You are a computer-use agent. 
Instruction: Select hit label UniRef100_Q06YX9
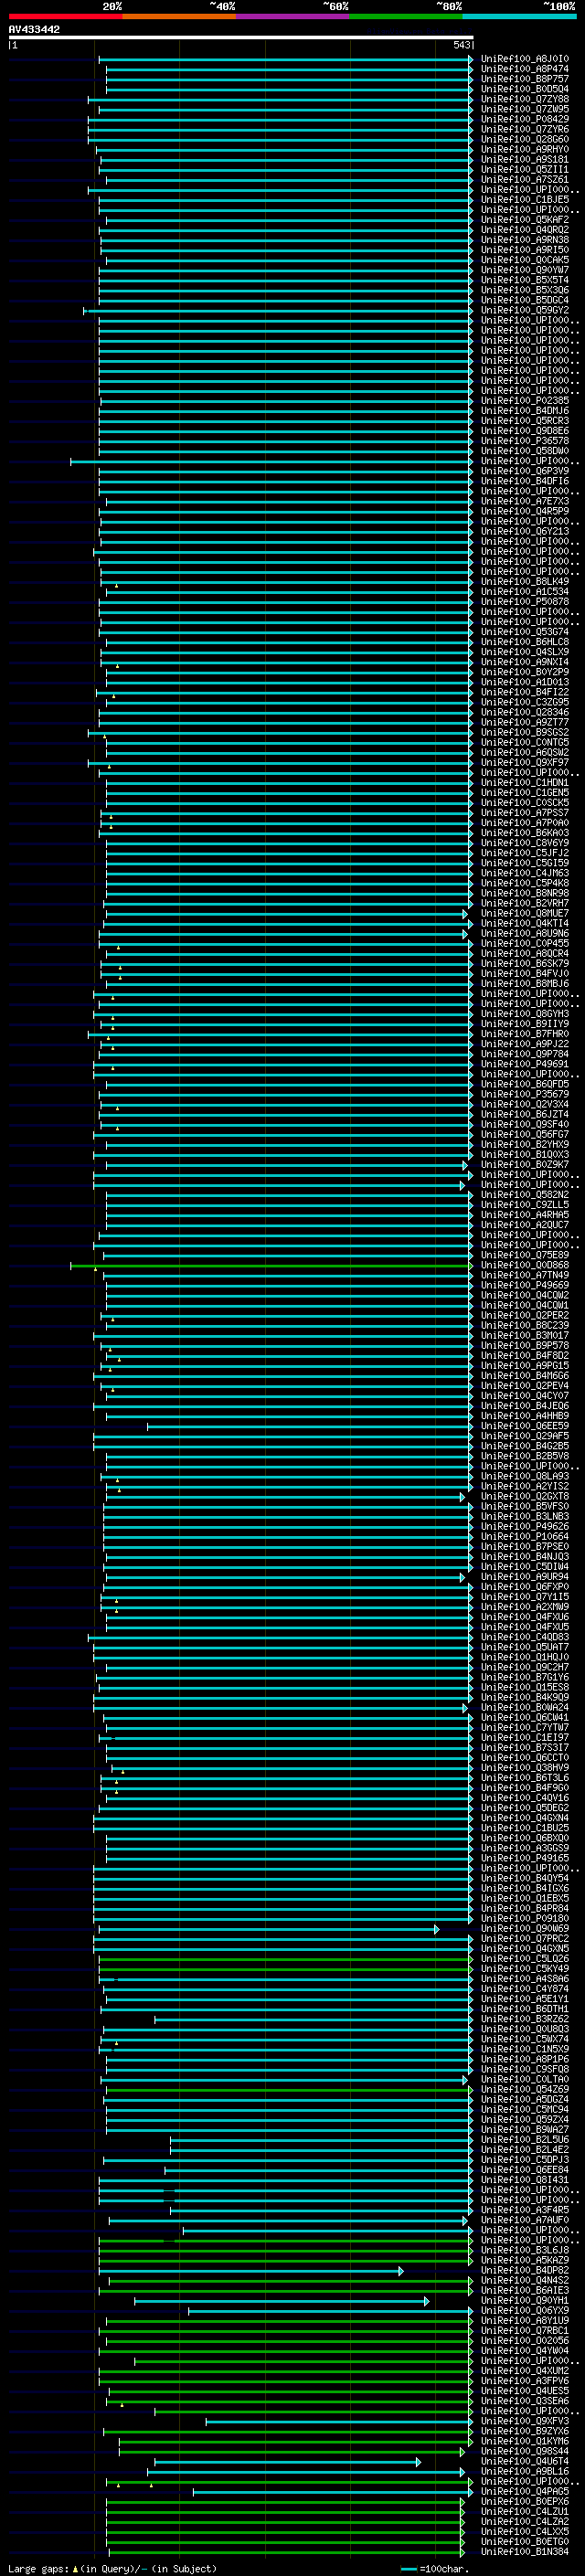pyautogui.click(x=524, y=2310)
